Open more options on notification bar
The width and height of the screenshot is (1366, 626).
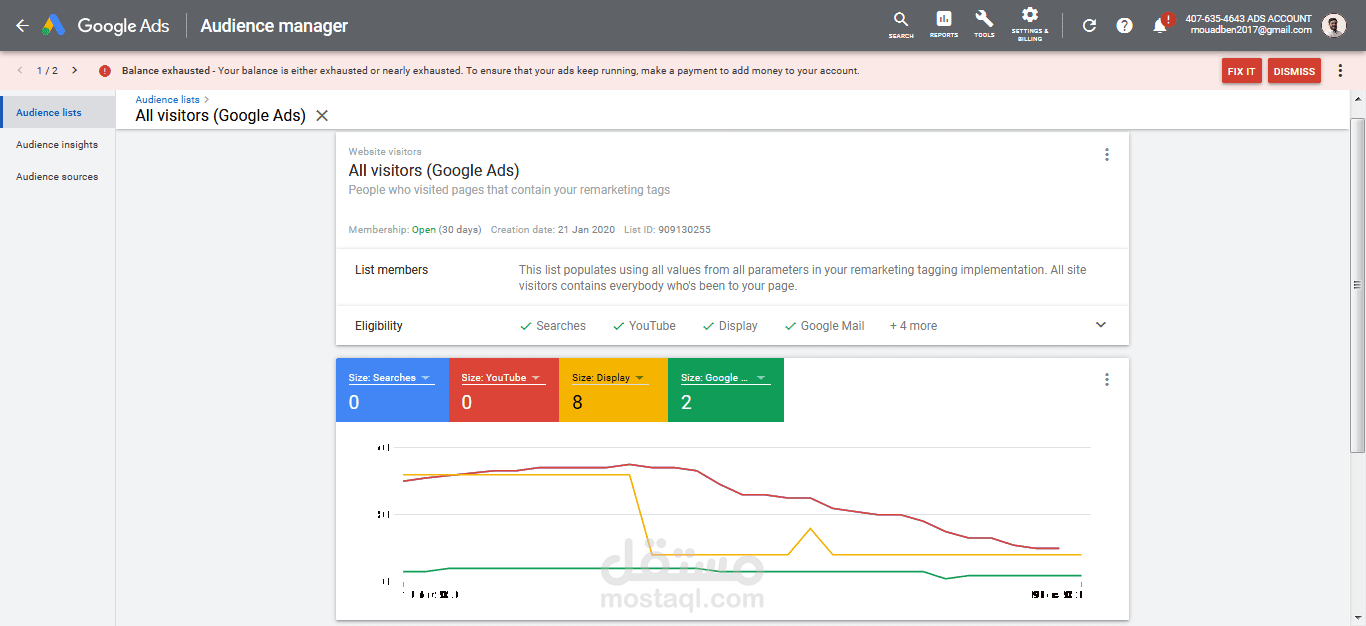1340,71
